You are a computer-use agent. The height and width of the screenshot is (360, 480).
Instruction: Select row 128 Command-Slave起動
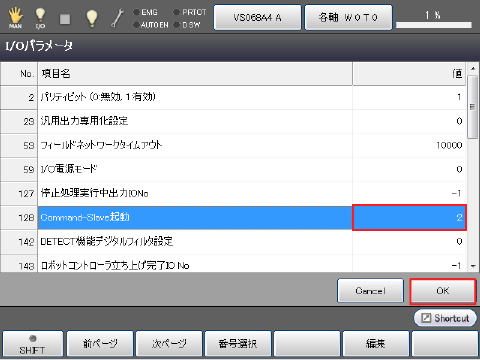233,217
